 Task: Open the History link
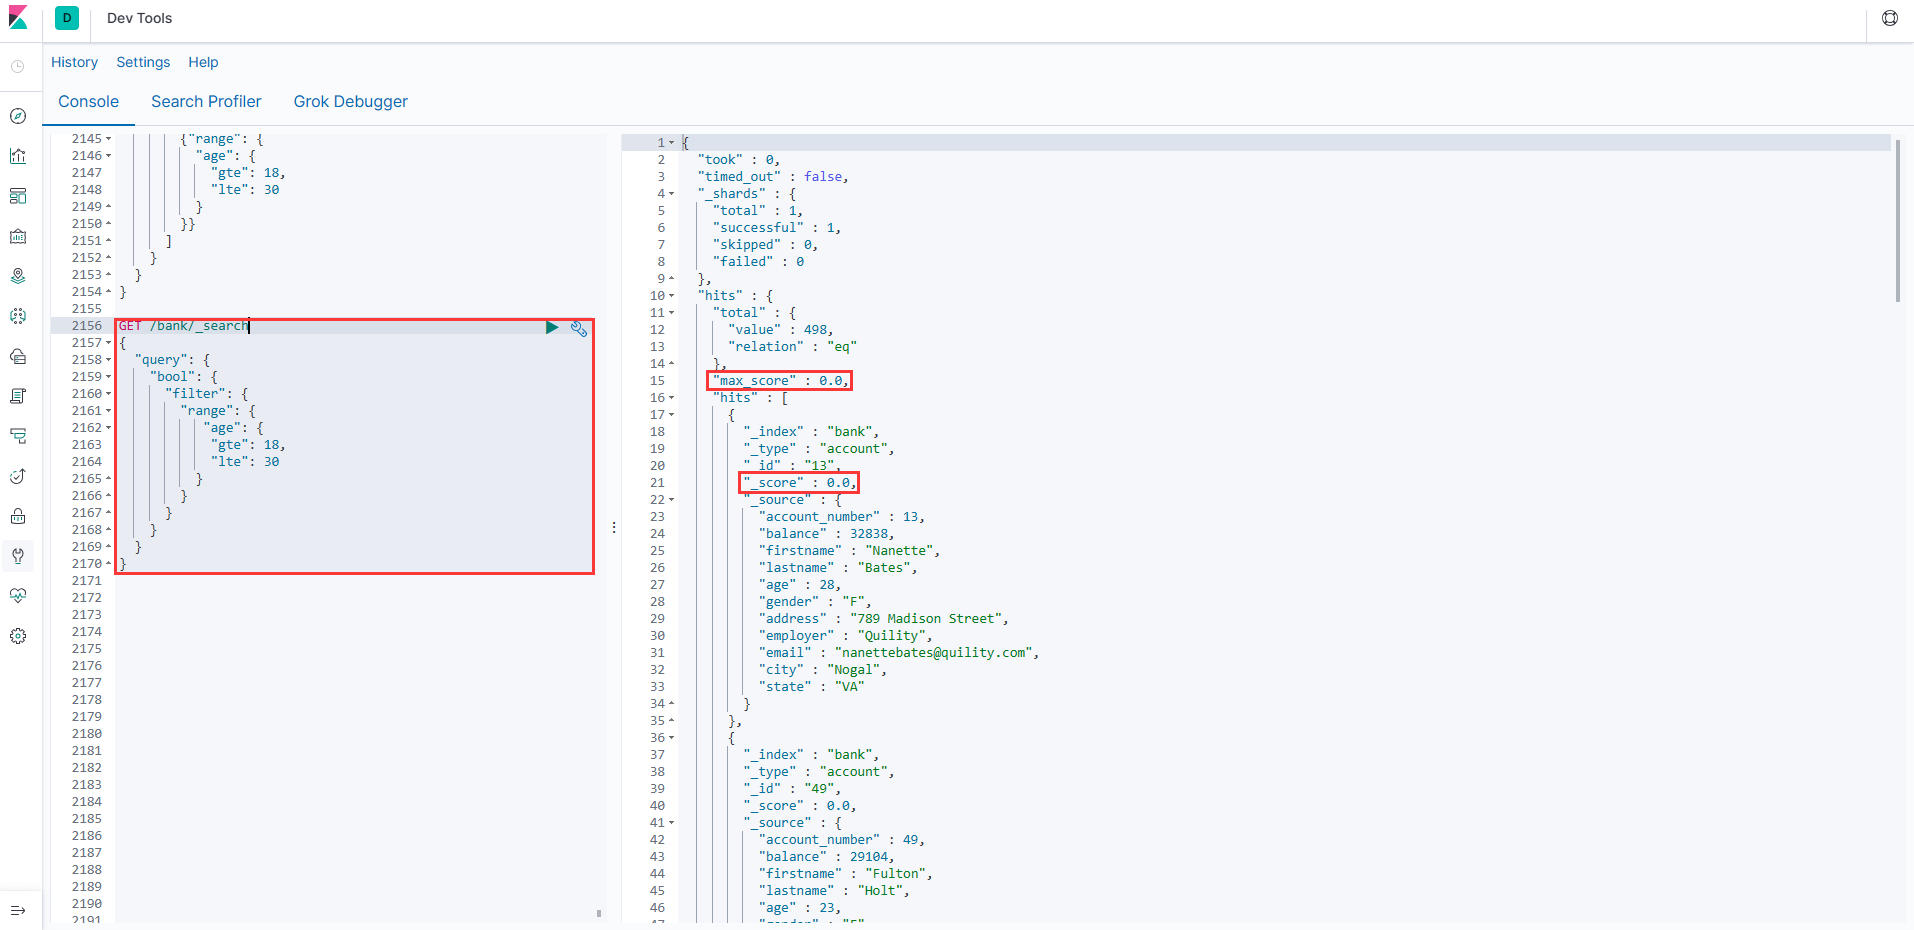coord(74,62)
